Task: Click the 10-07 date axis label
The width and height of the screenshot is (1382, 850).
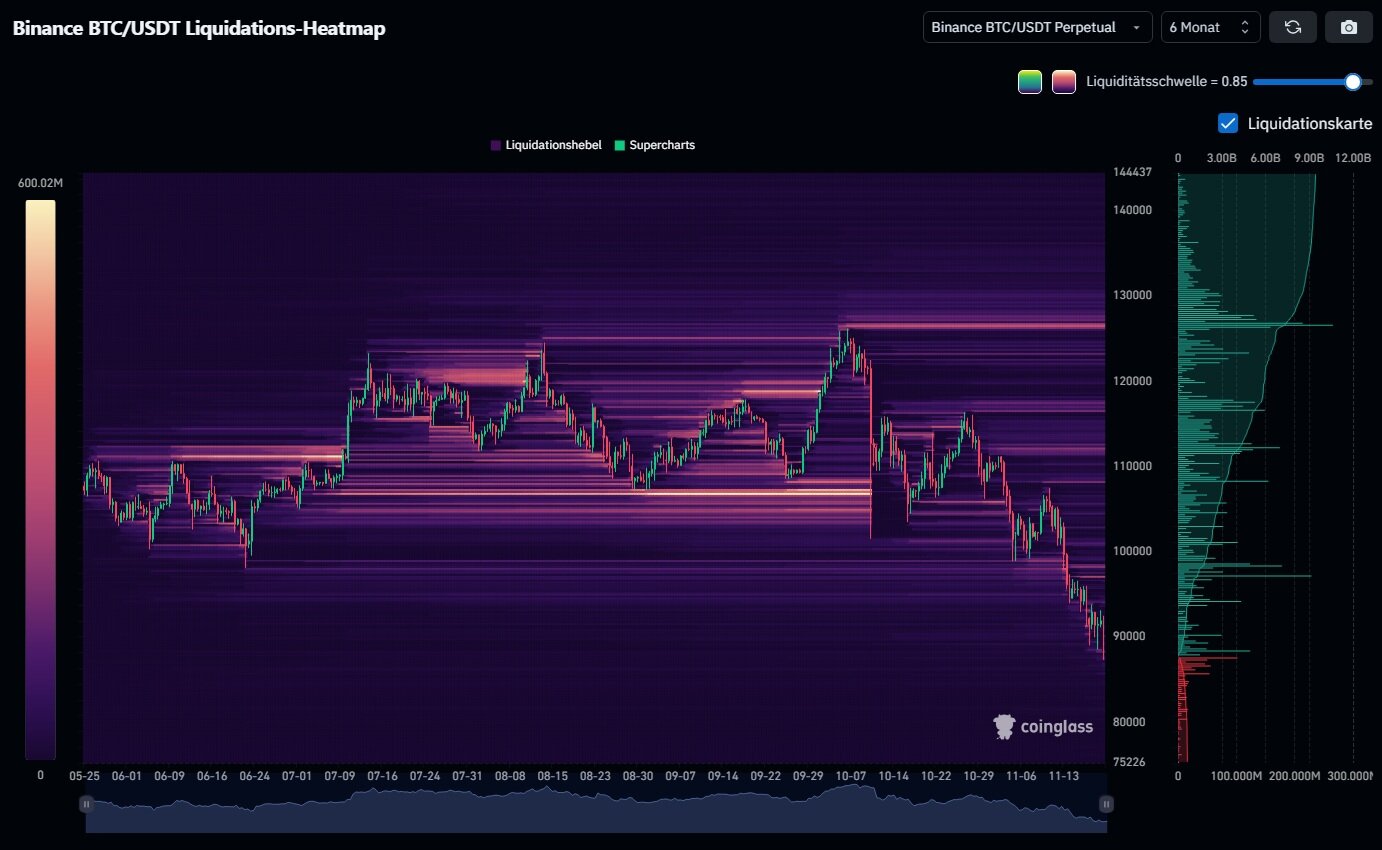Action: pyautogui.click(x=851, y=776)
